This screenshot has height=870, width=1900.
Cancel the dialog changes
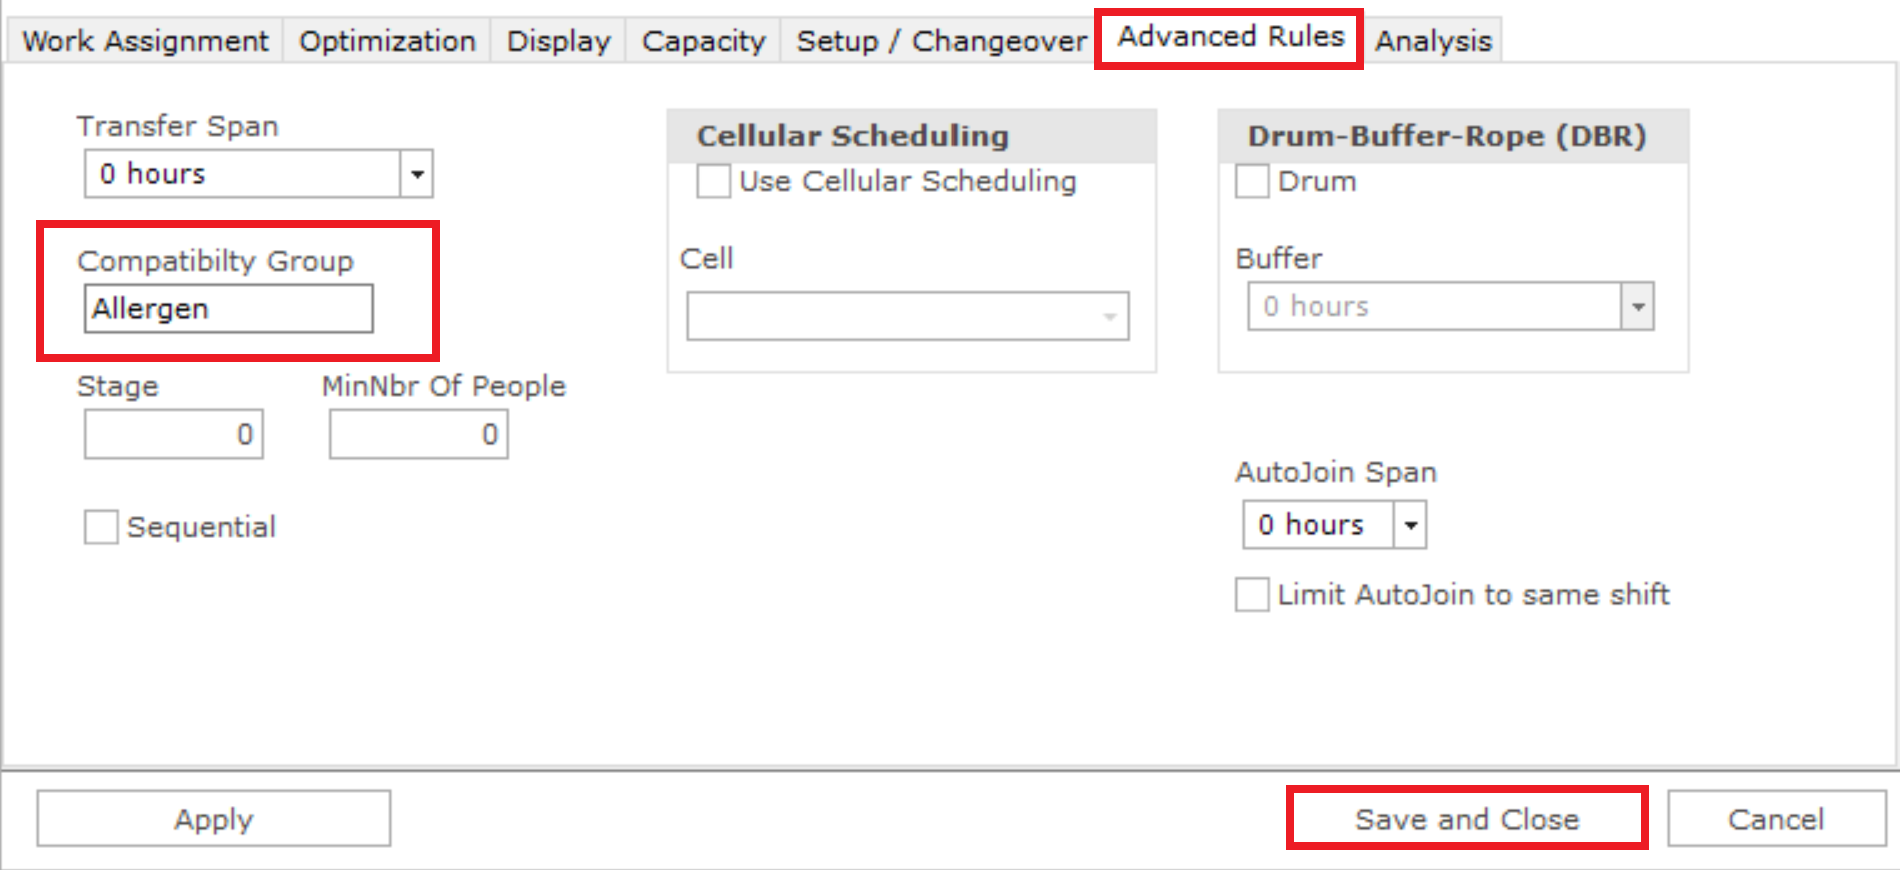click(x=1776, y=819)
